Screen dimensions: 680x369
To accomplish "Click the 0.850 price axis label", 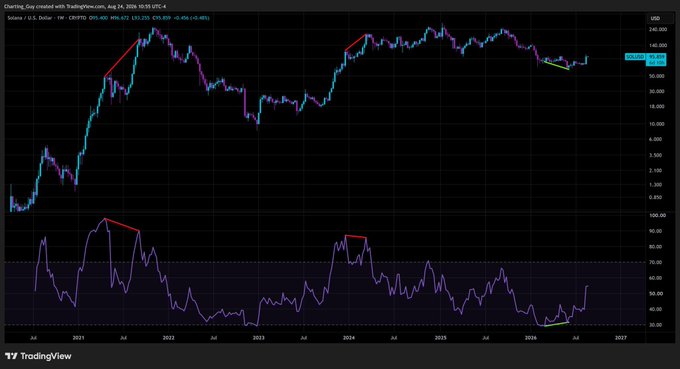I will coord(656,197).
